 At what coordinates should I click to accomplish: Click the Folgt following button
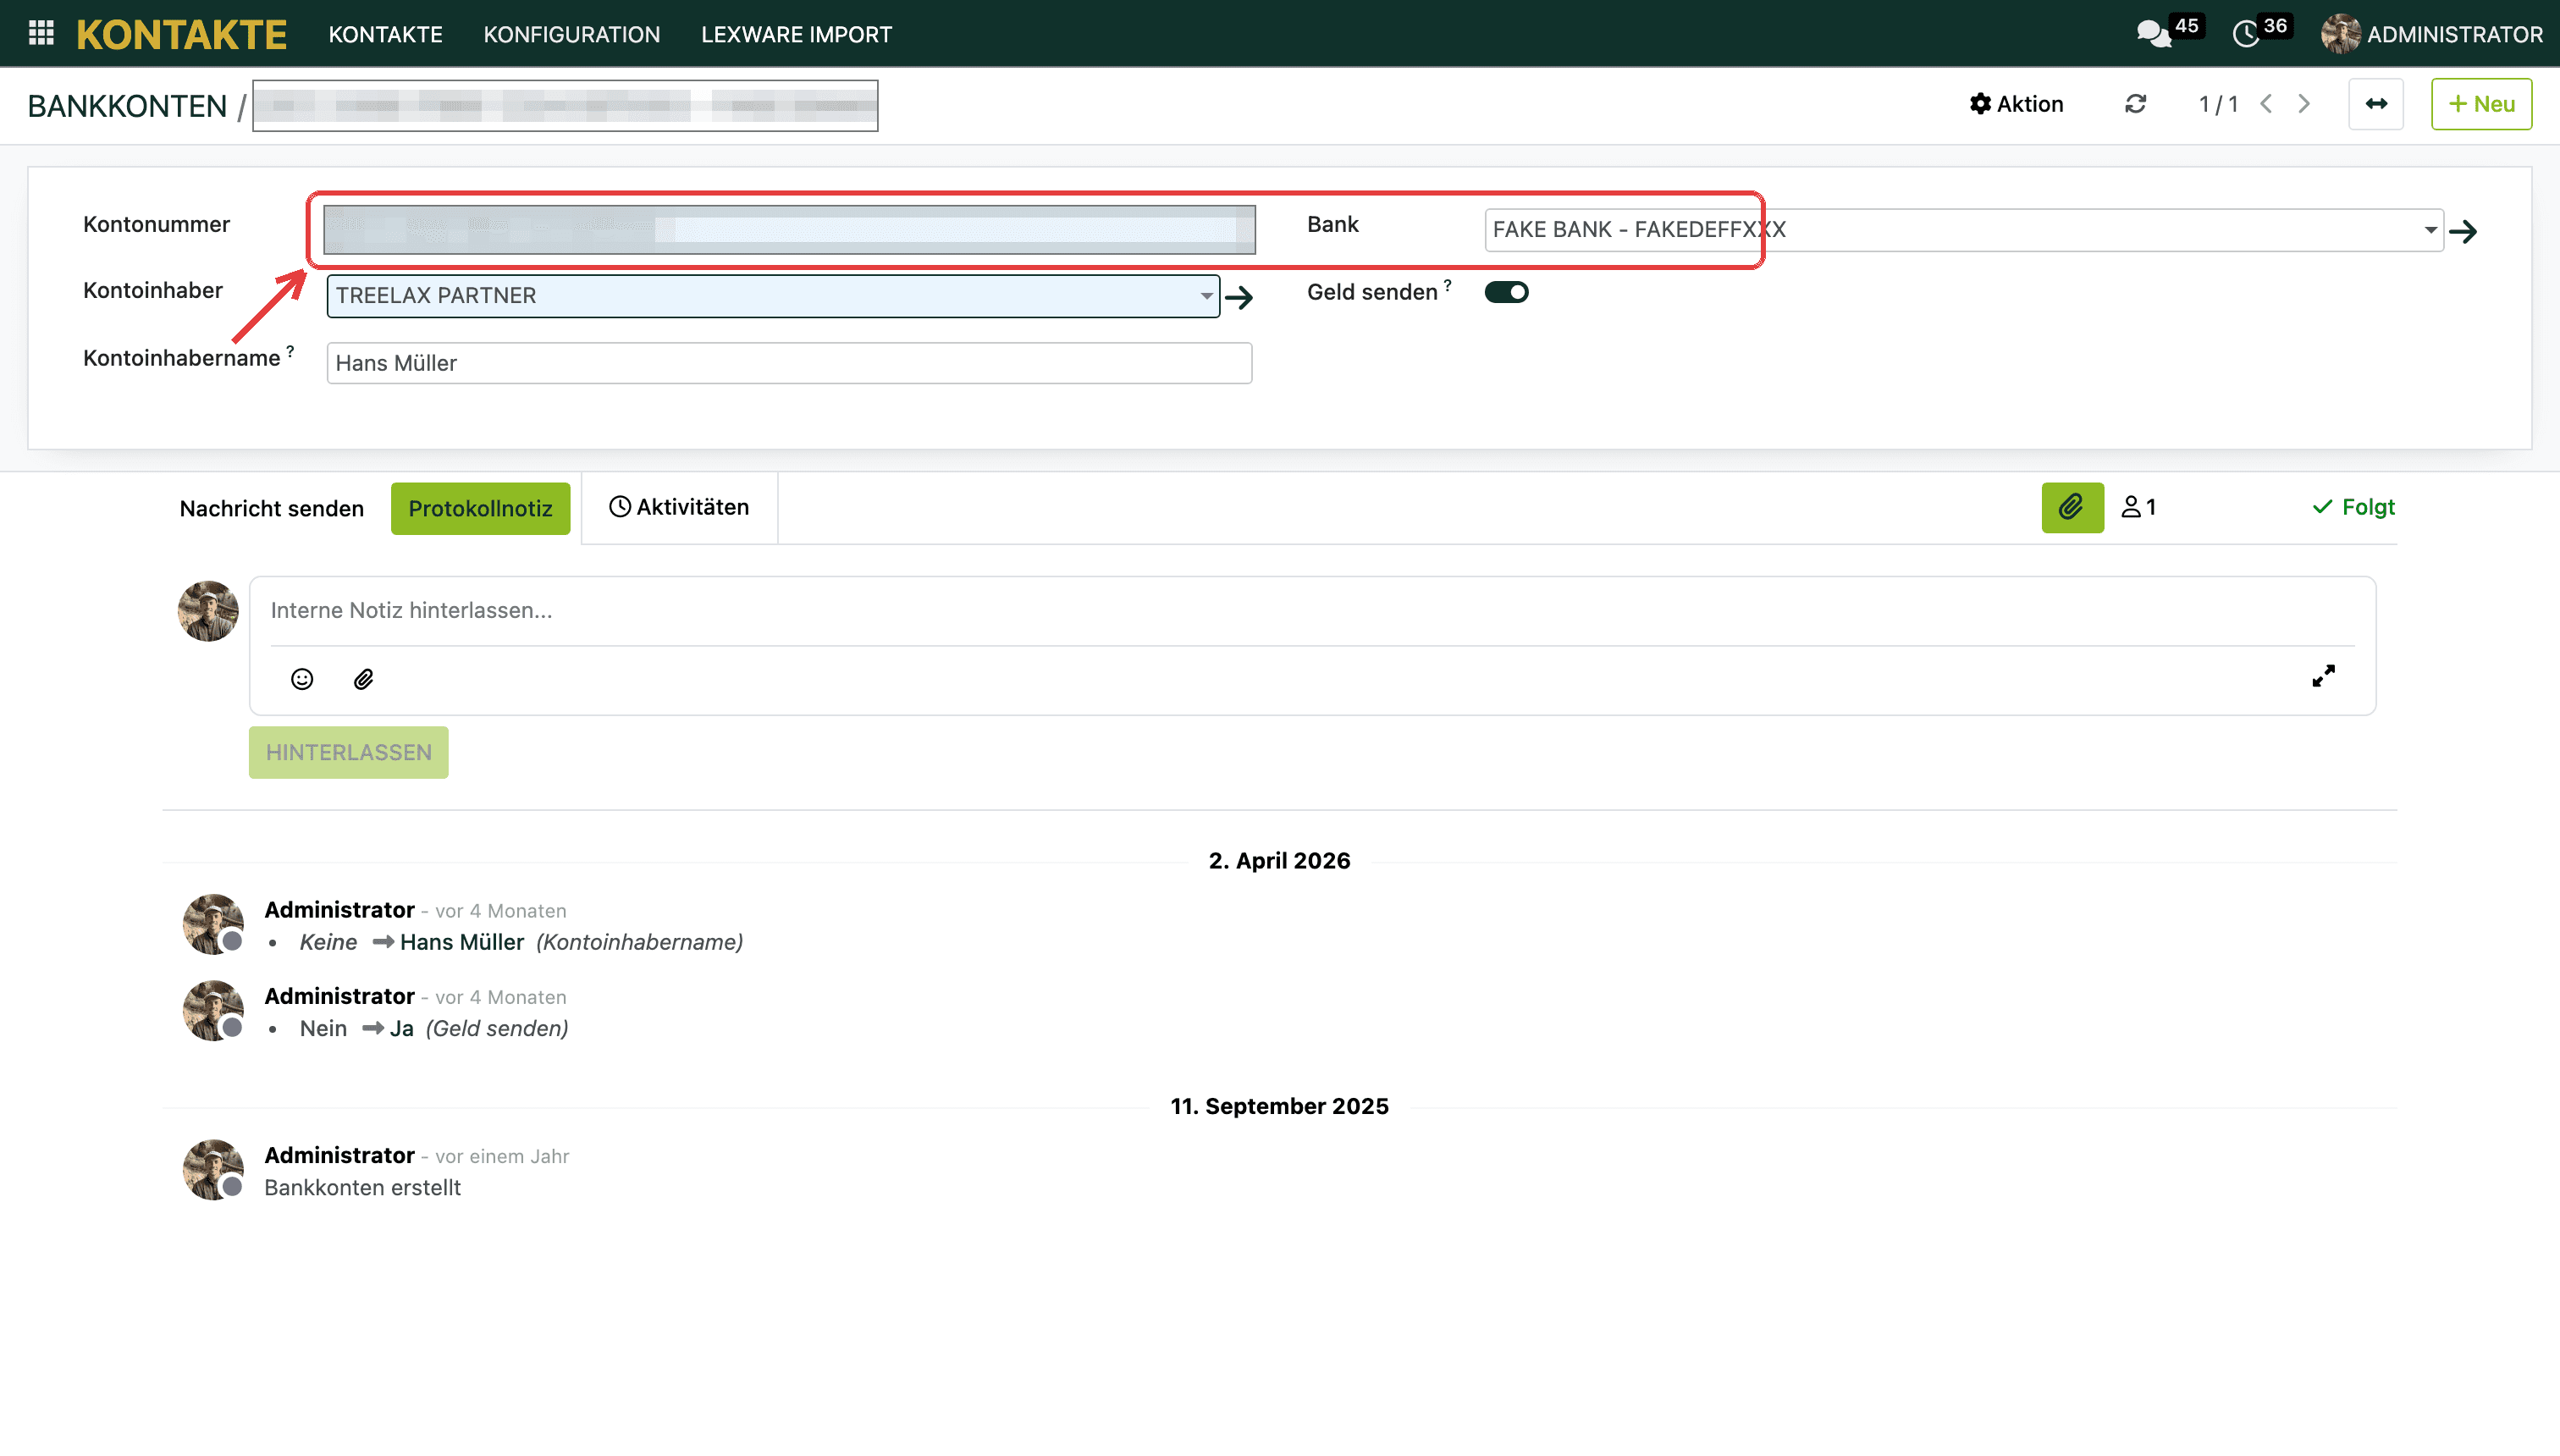pos(2354,507)
